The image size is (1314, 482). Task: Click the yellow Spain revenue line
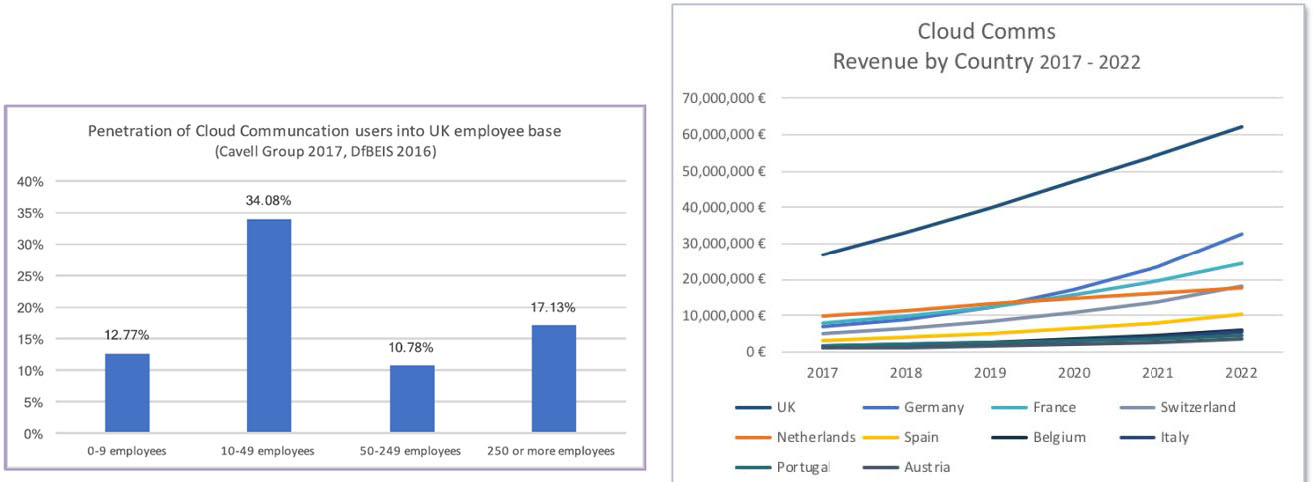[x=1030, y=328]
